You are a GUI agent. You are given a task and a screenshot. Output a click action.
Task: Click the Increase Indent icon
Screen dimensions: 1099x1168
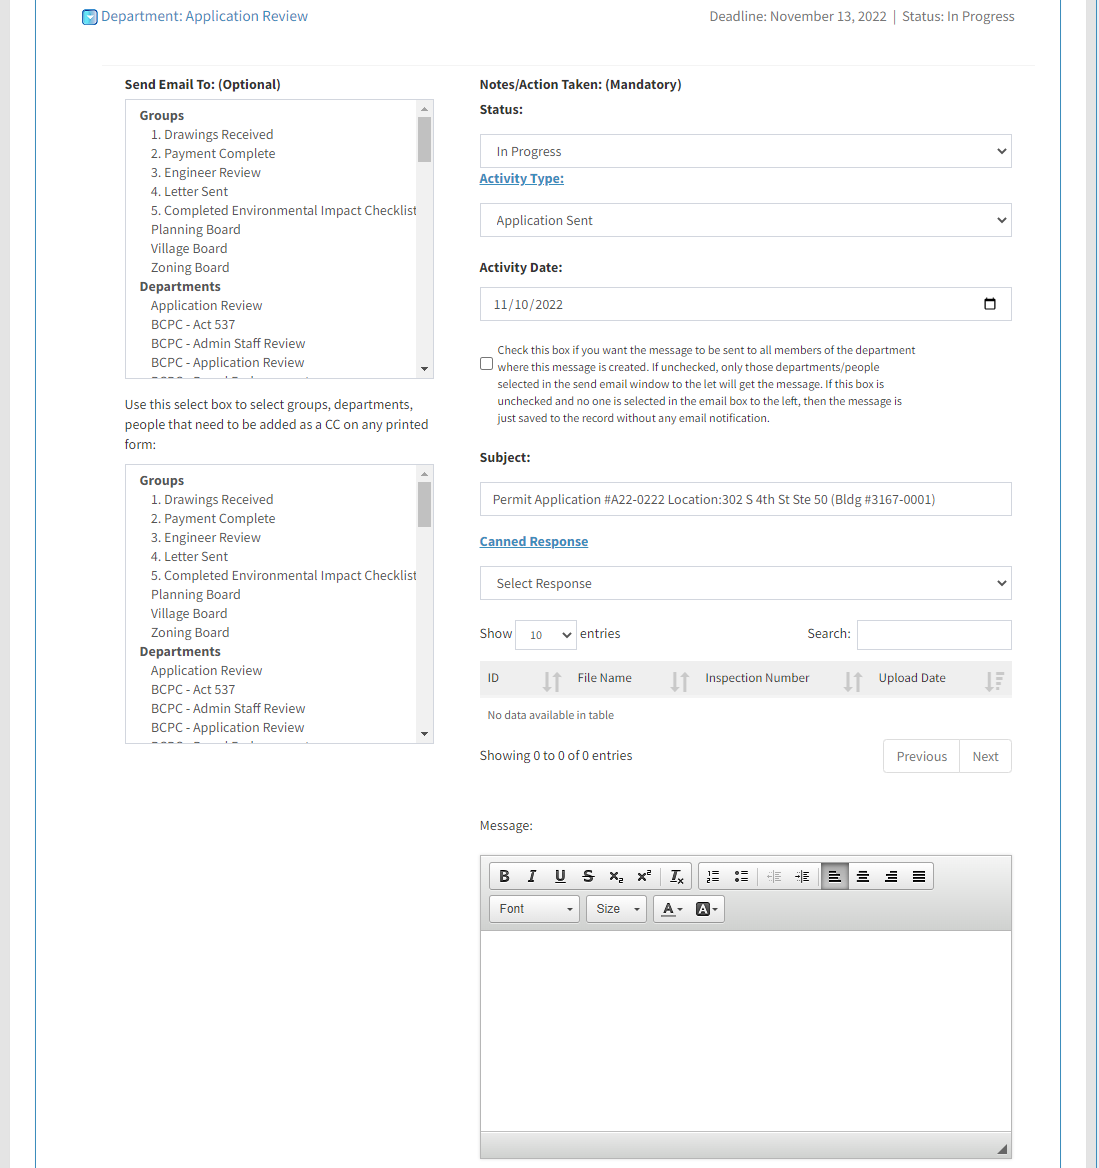pyautogui.click(x=802, y=876)
